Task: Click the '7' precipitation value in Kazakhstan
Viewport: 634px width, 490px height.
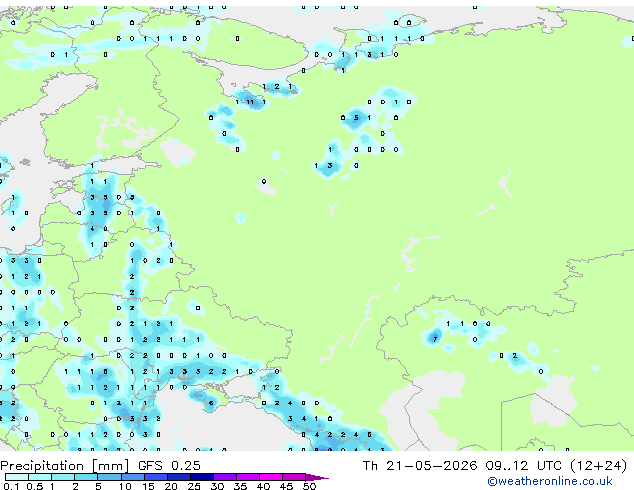Action: (435, 339)
